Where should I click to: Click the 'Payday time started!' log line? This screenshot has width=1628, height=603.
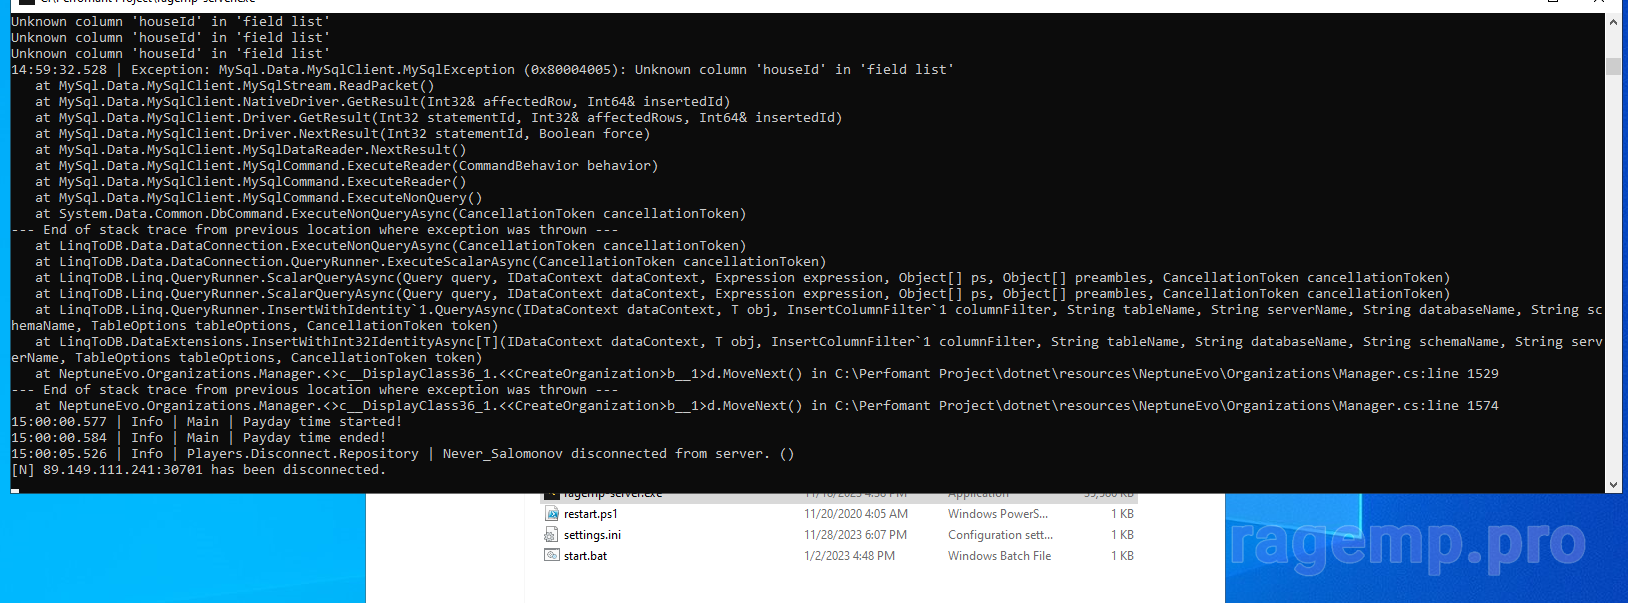coord(321,422)
